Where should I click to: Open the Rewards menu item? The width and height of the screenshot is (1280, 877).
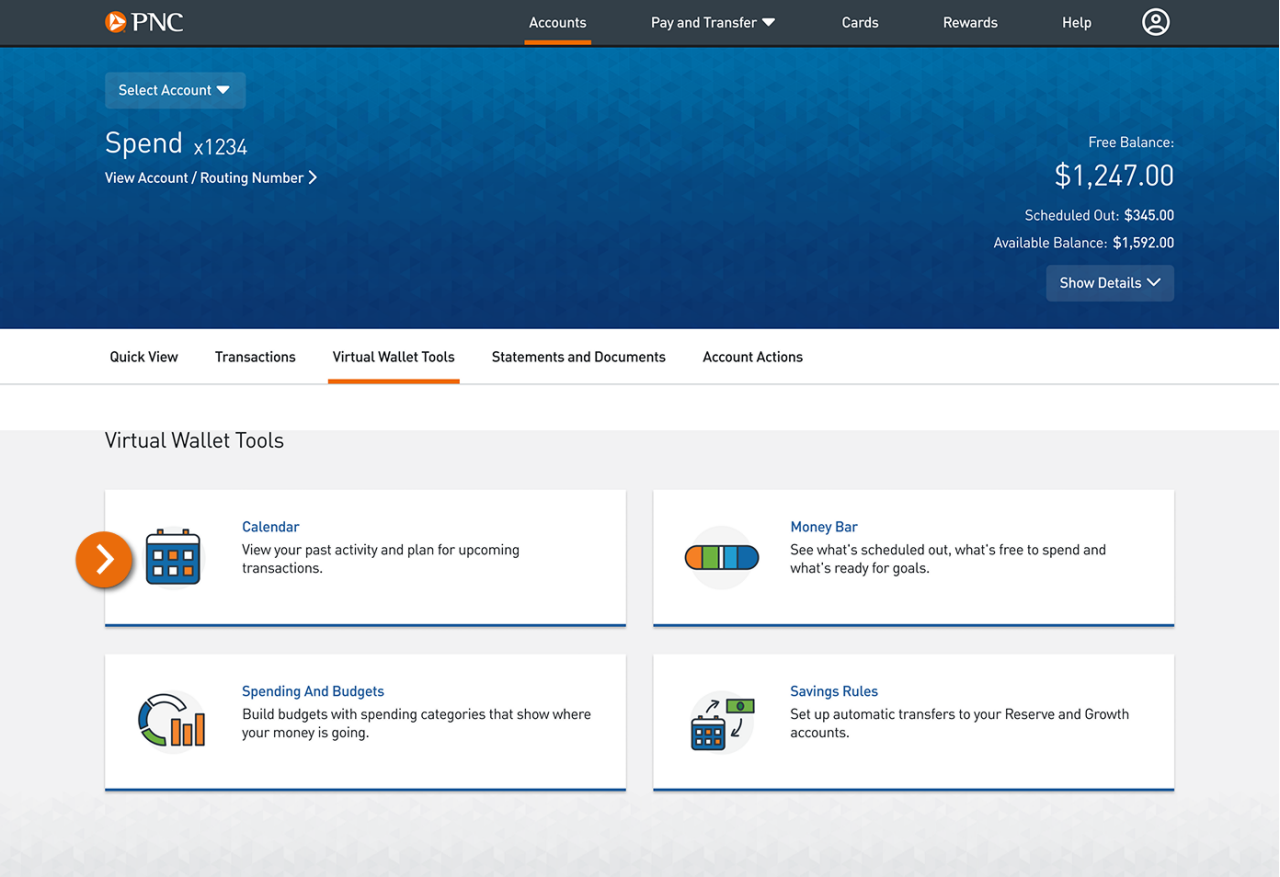[970, 22]
